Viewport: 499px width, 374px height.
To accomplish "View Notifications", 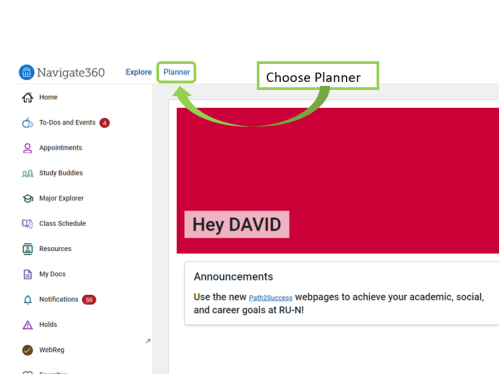I will [x=59, y=299].
